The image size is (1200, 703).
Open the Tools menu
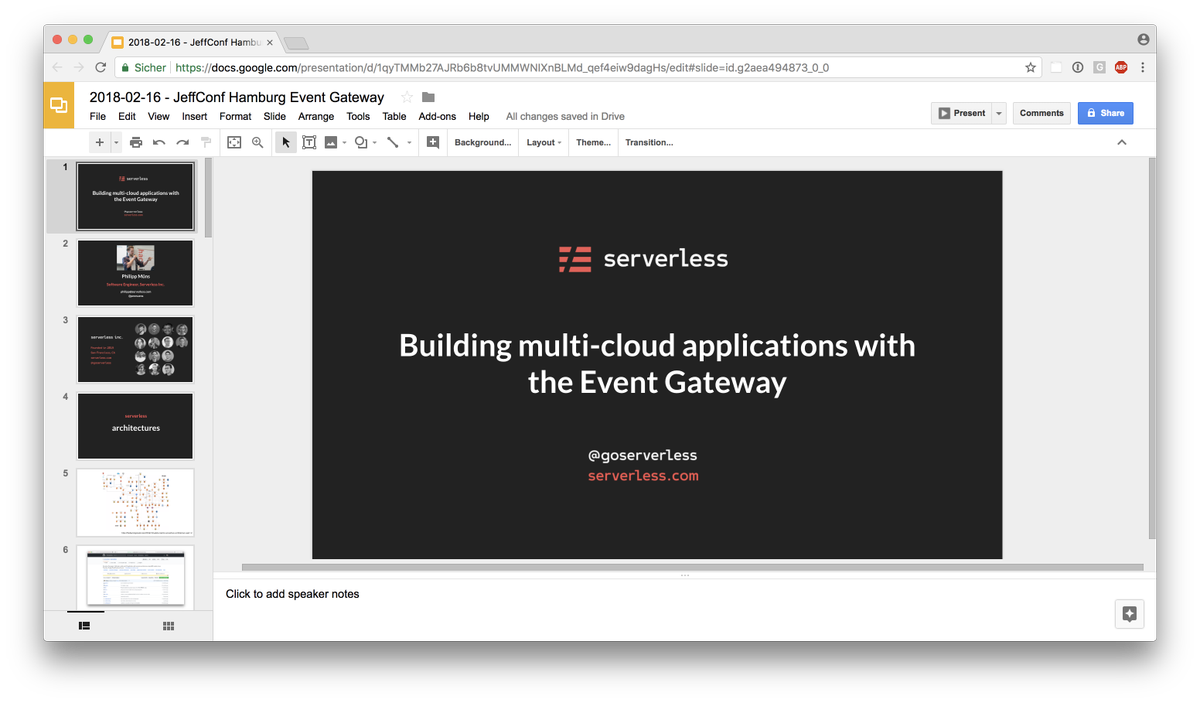(x=358, y=117)
